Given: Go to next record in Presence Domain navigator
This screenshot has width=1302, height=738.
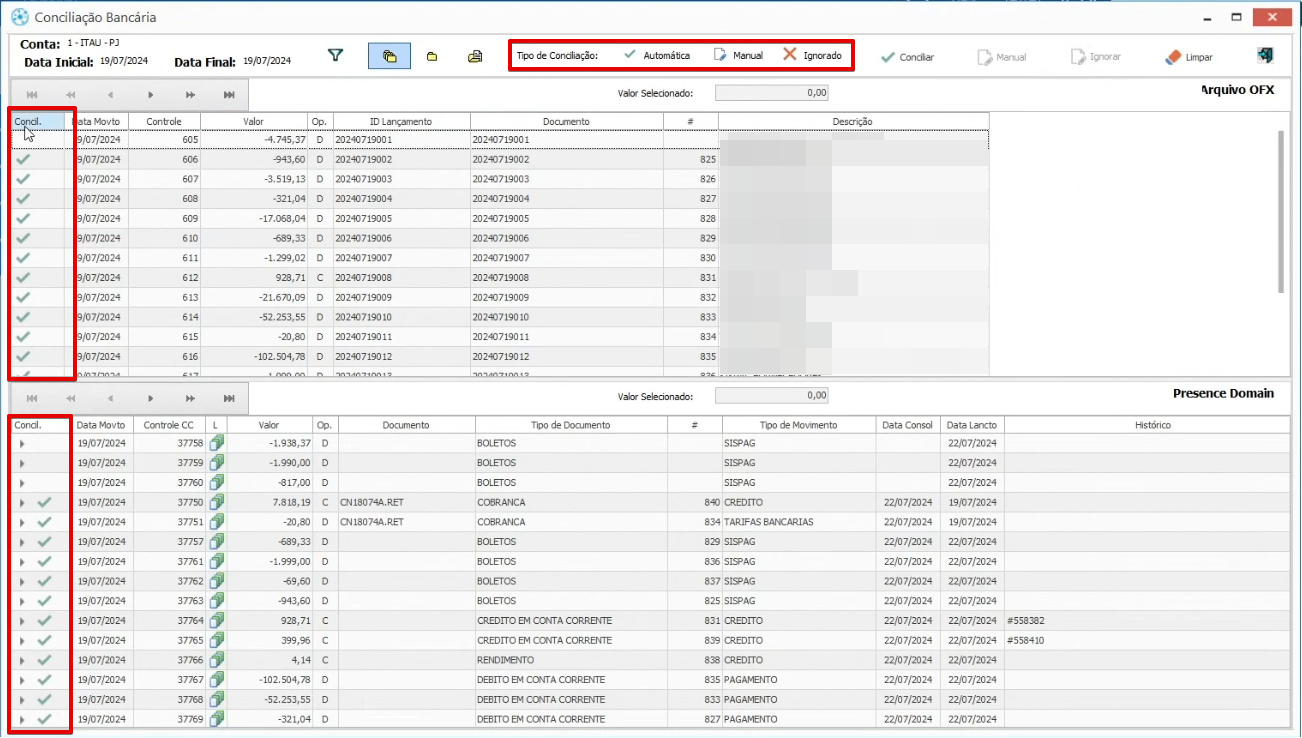Looking at the screenshot, I should (150, 397).
